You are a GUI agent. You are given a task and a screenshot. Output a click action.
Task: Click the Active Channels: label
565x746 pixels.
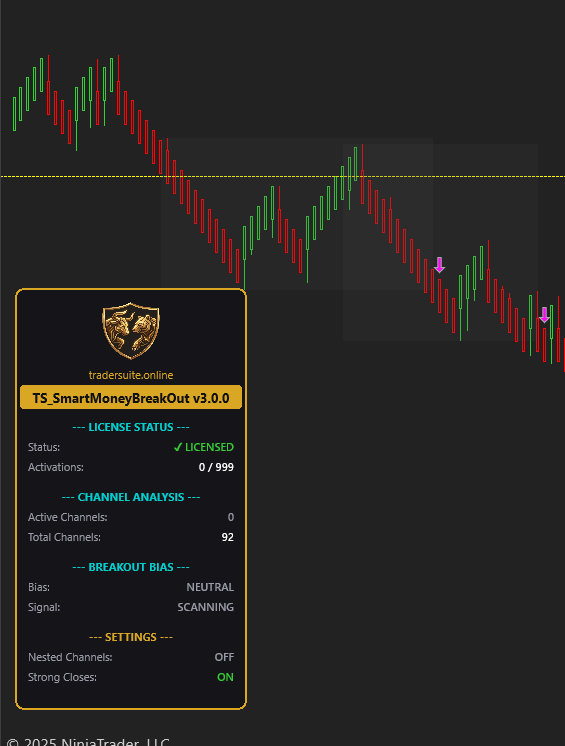tap(68, 517)
